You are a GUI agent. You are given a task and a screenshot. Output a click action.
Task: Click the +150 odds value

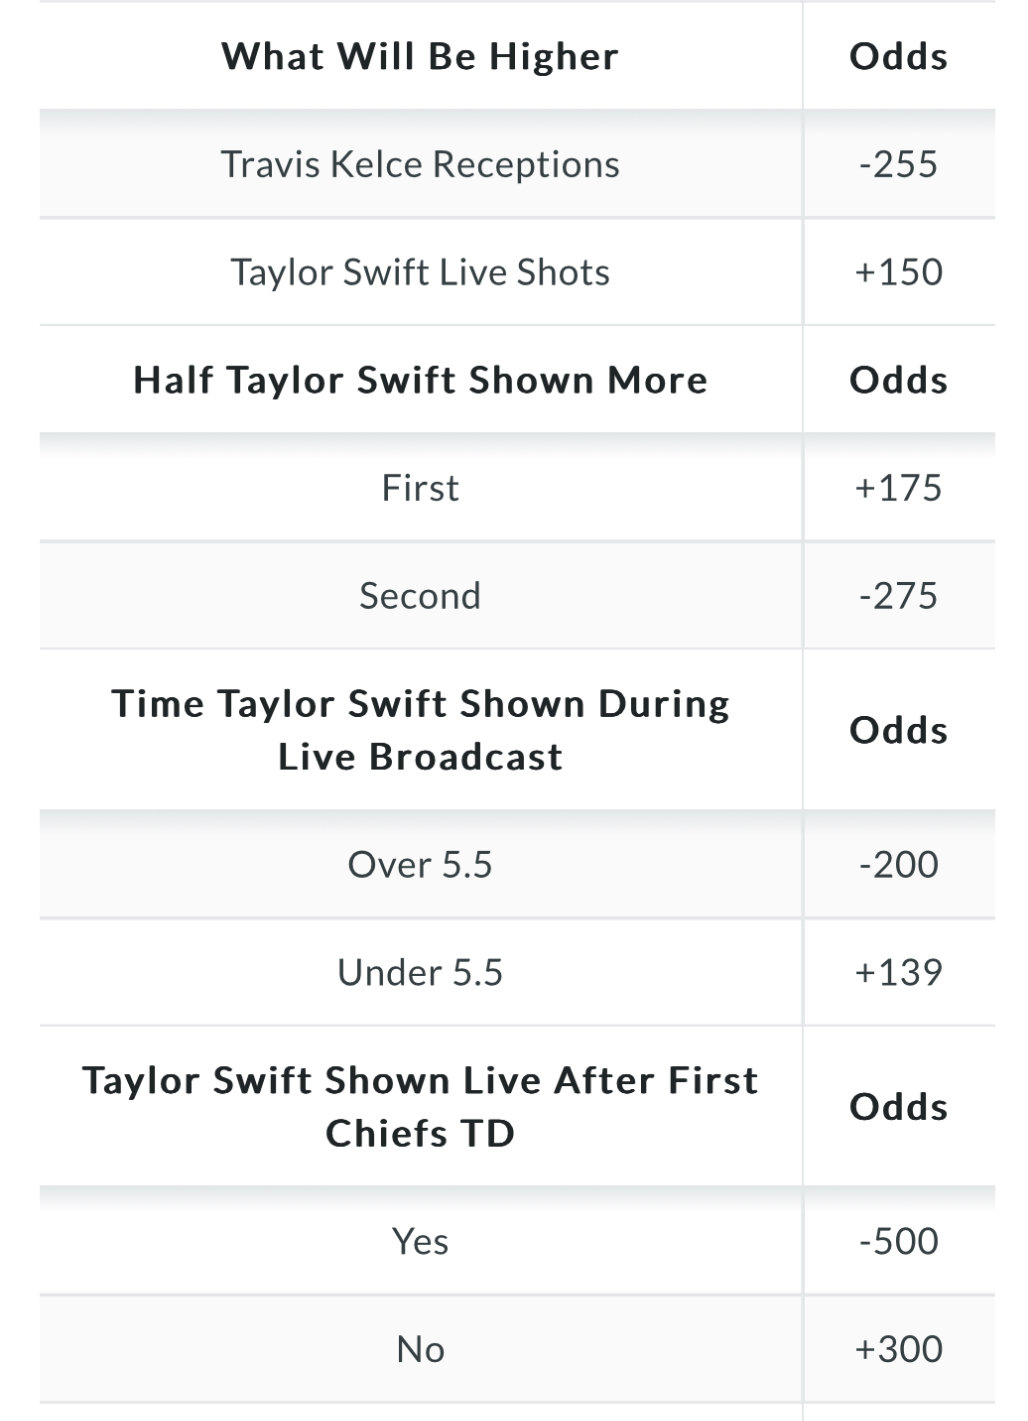(x=898, y=272)
